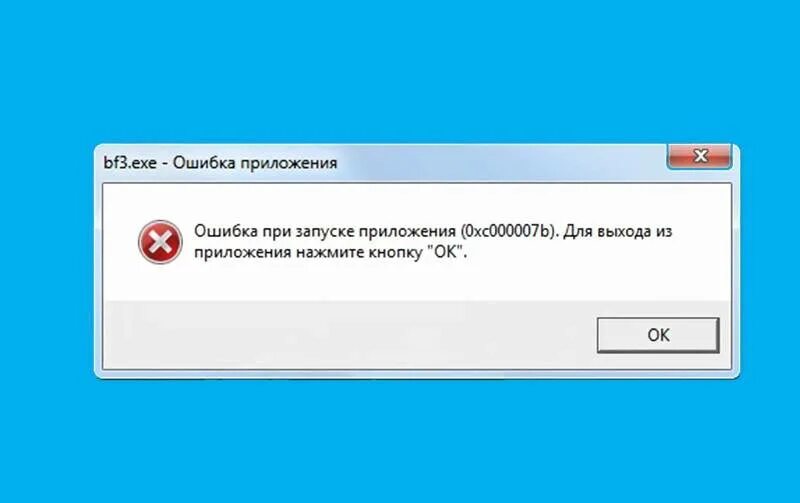The image size is (800, 503).
Task: Click the word "запуске" in the error message
Action: (x=323, y=232)
